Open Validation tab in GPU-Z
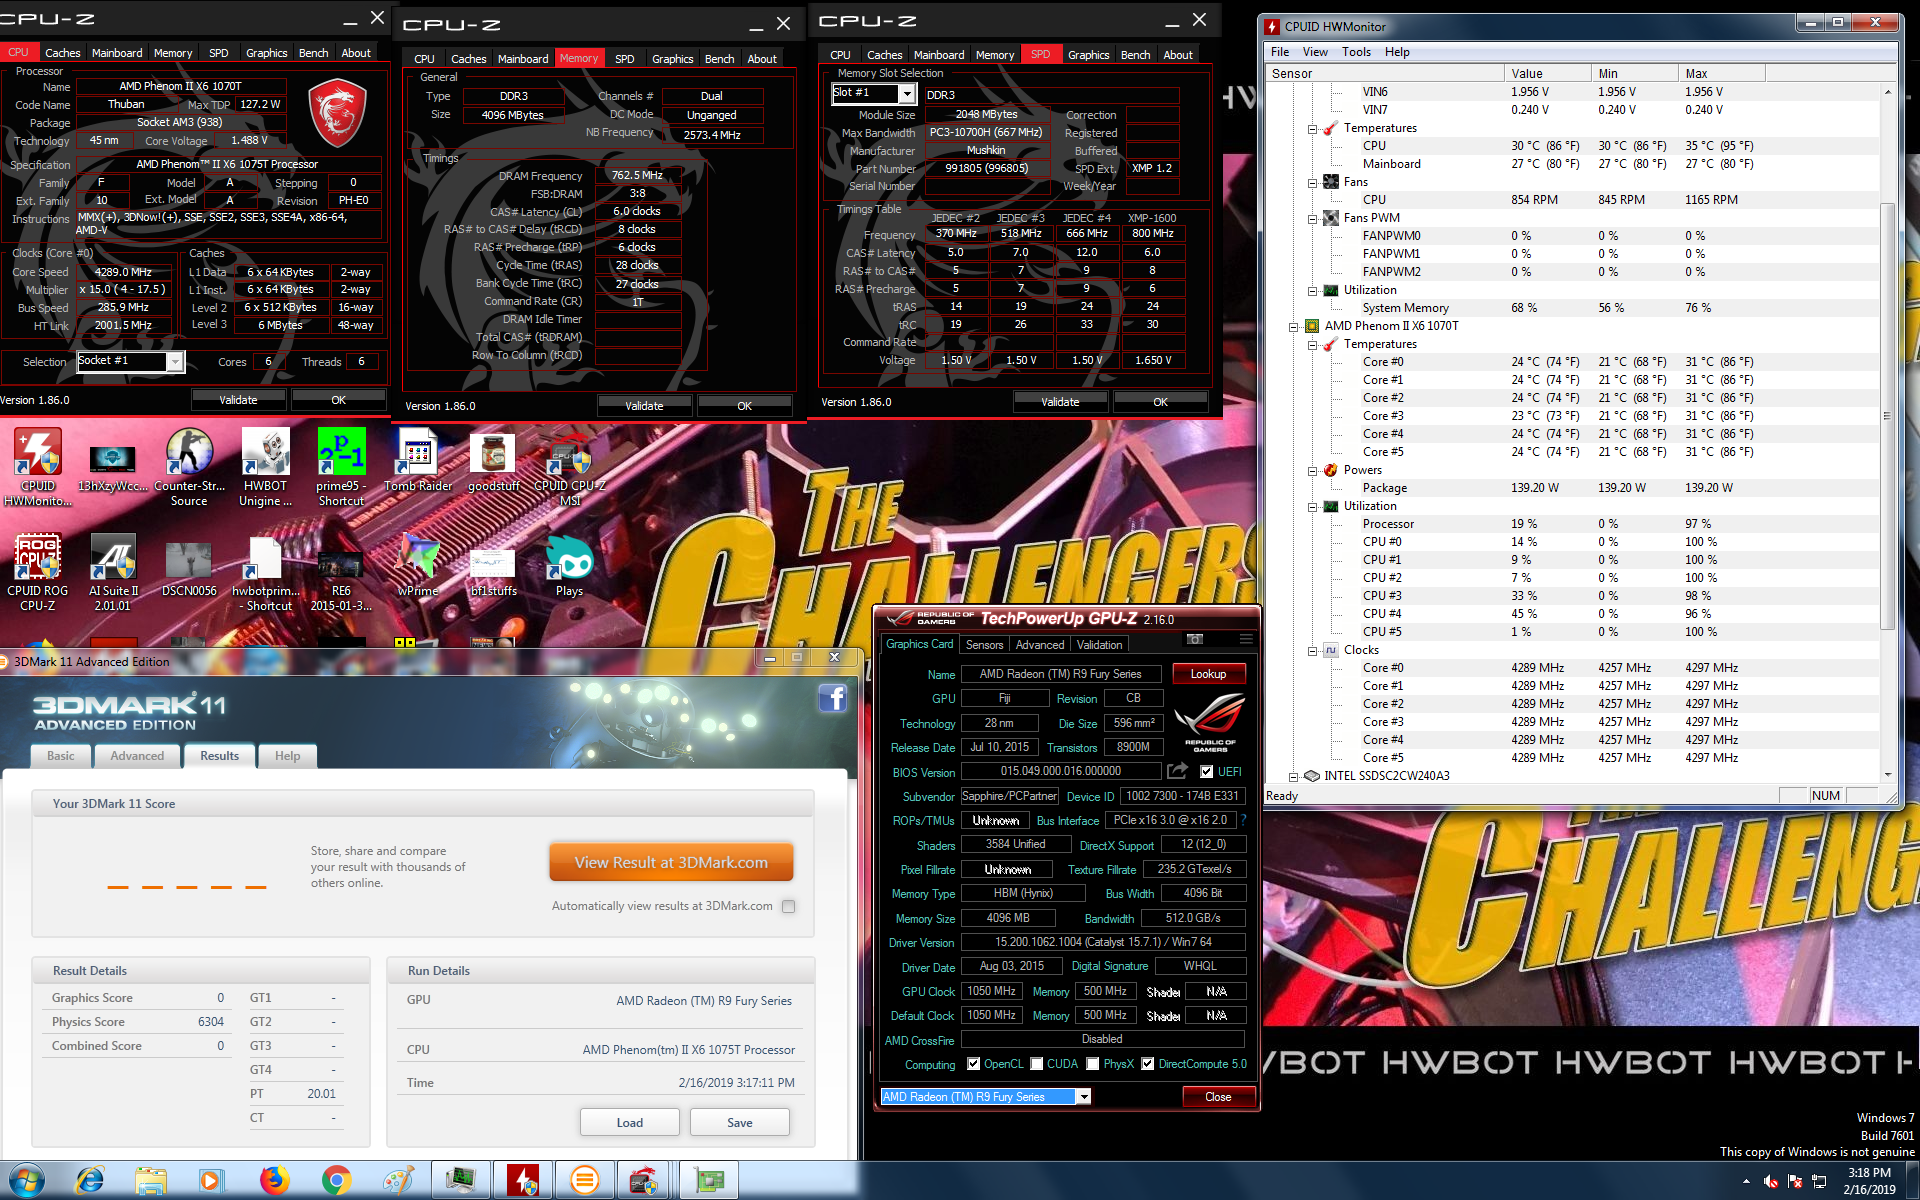The height and width of the screenshot is (1200, 1920). pos(1099,645)
